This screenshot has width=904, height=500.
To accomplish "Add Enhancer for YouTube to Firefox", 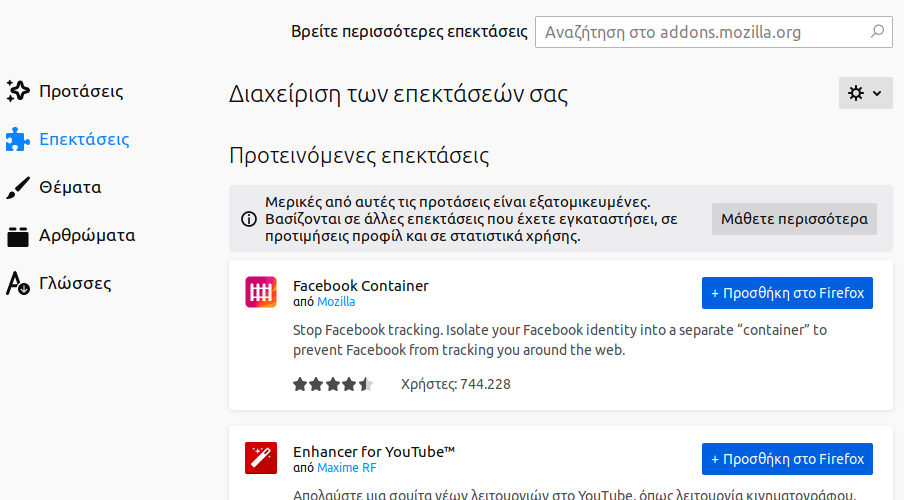I will coord(787,459).
